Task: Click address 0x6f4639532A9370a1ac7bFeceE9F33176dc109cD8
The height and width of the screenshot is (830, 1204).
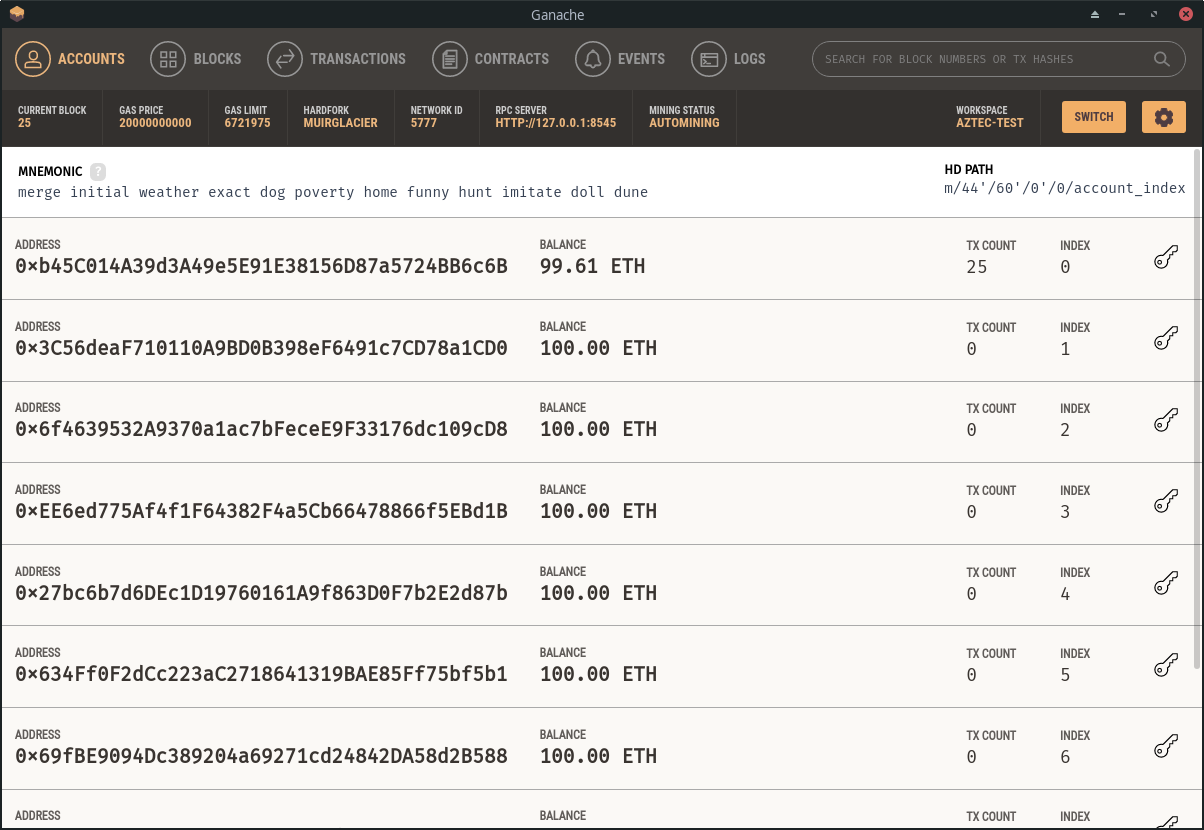Action: 262,430
